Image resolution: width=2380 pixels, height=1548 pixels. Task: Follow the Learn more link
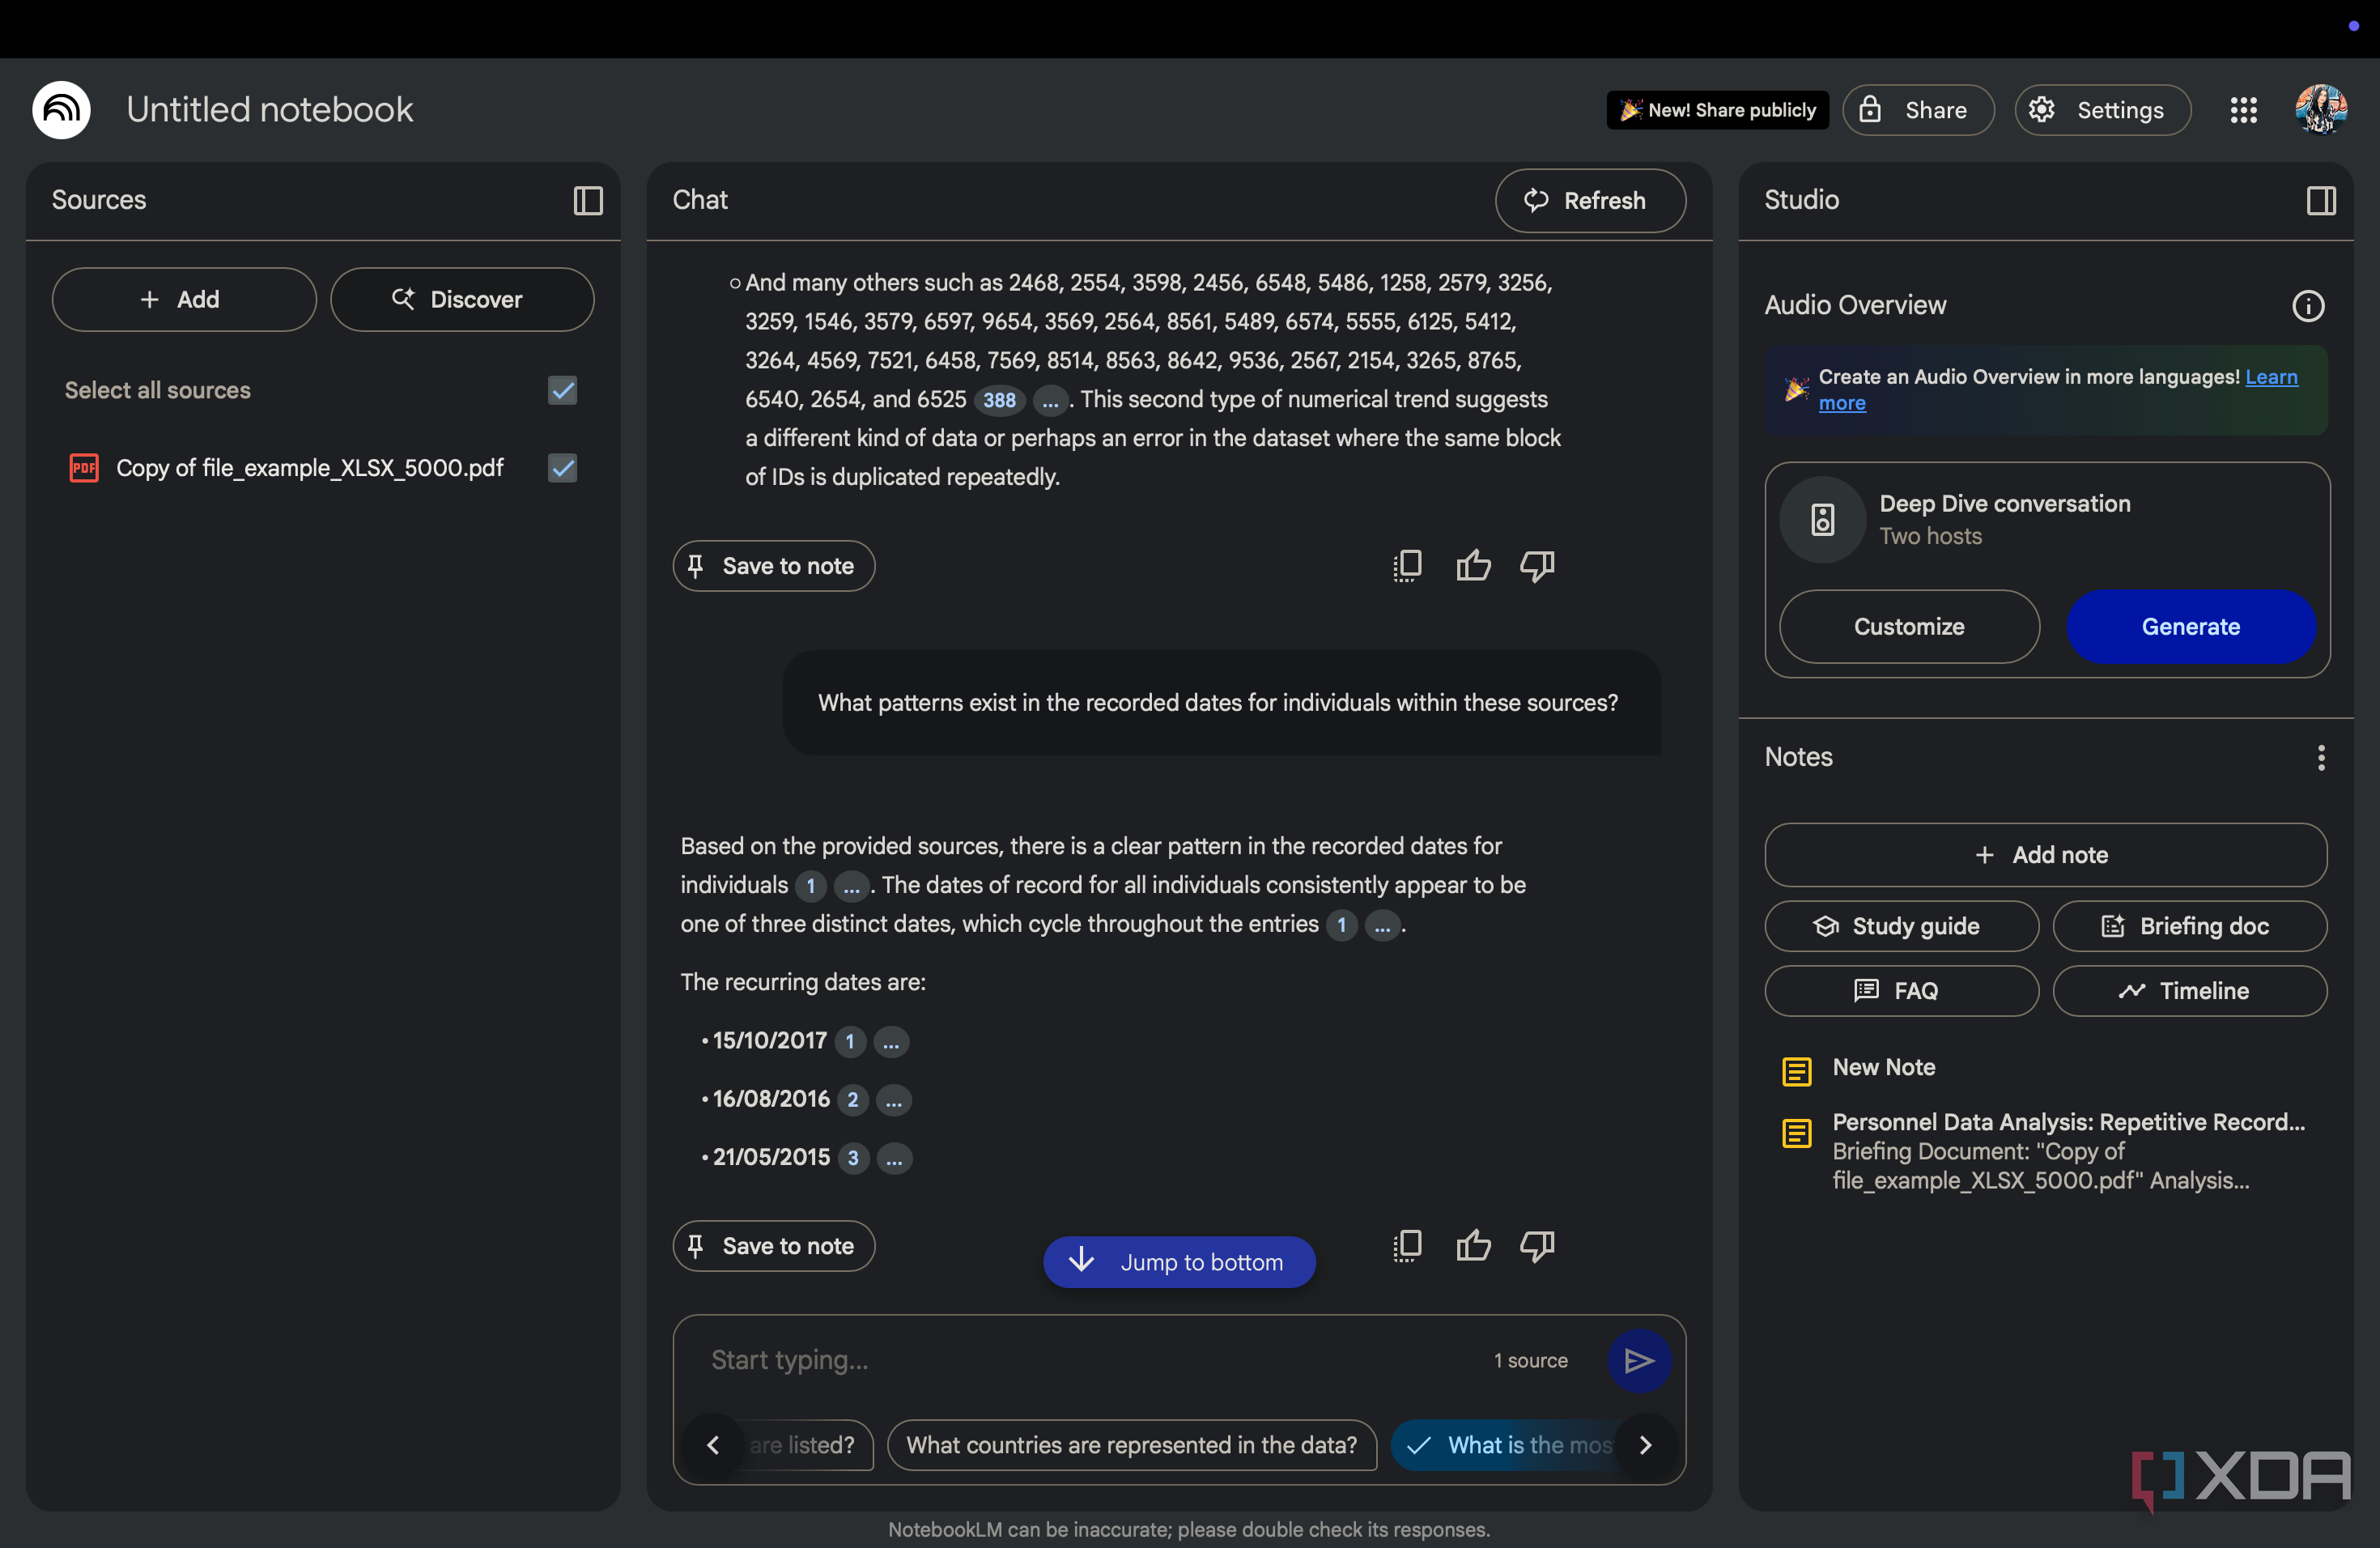[x=2271, y=377]
